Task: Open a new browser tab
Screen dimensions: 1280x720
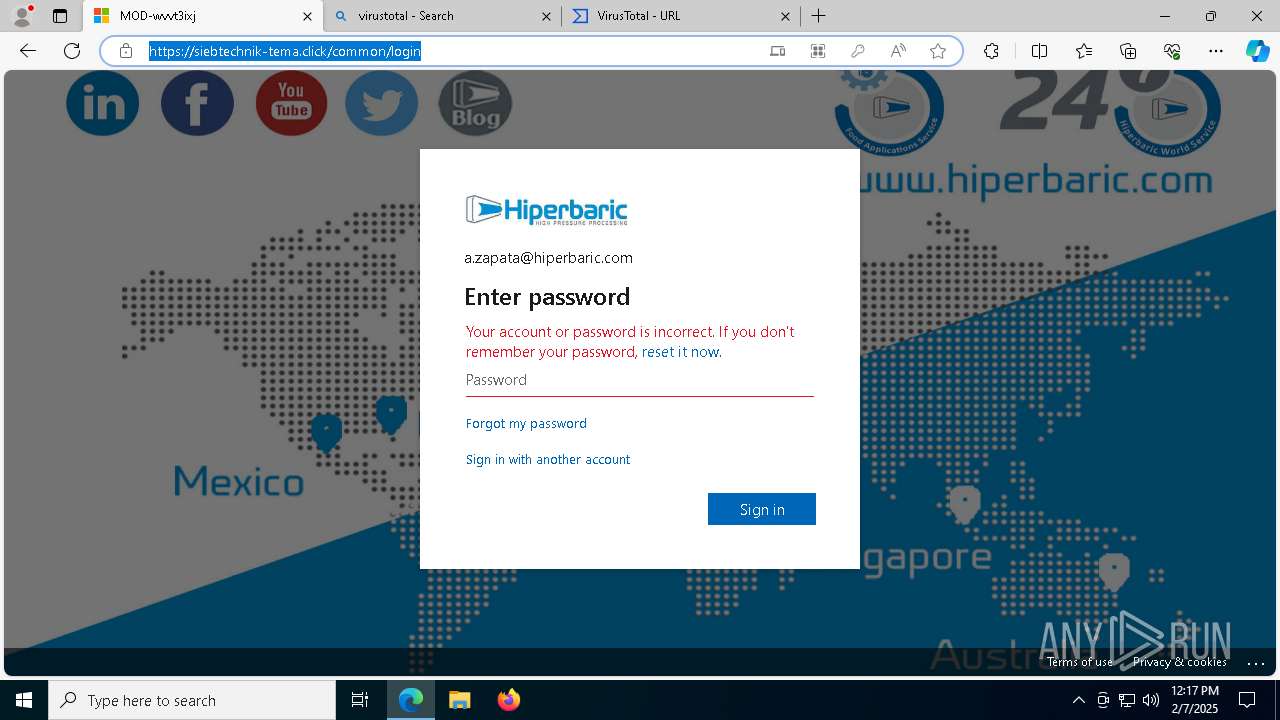Action: coord(818,16)
